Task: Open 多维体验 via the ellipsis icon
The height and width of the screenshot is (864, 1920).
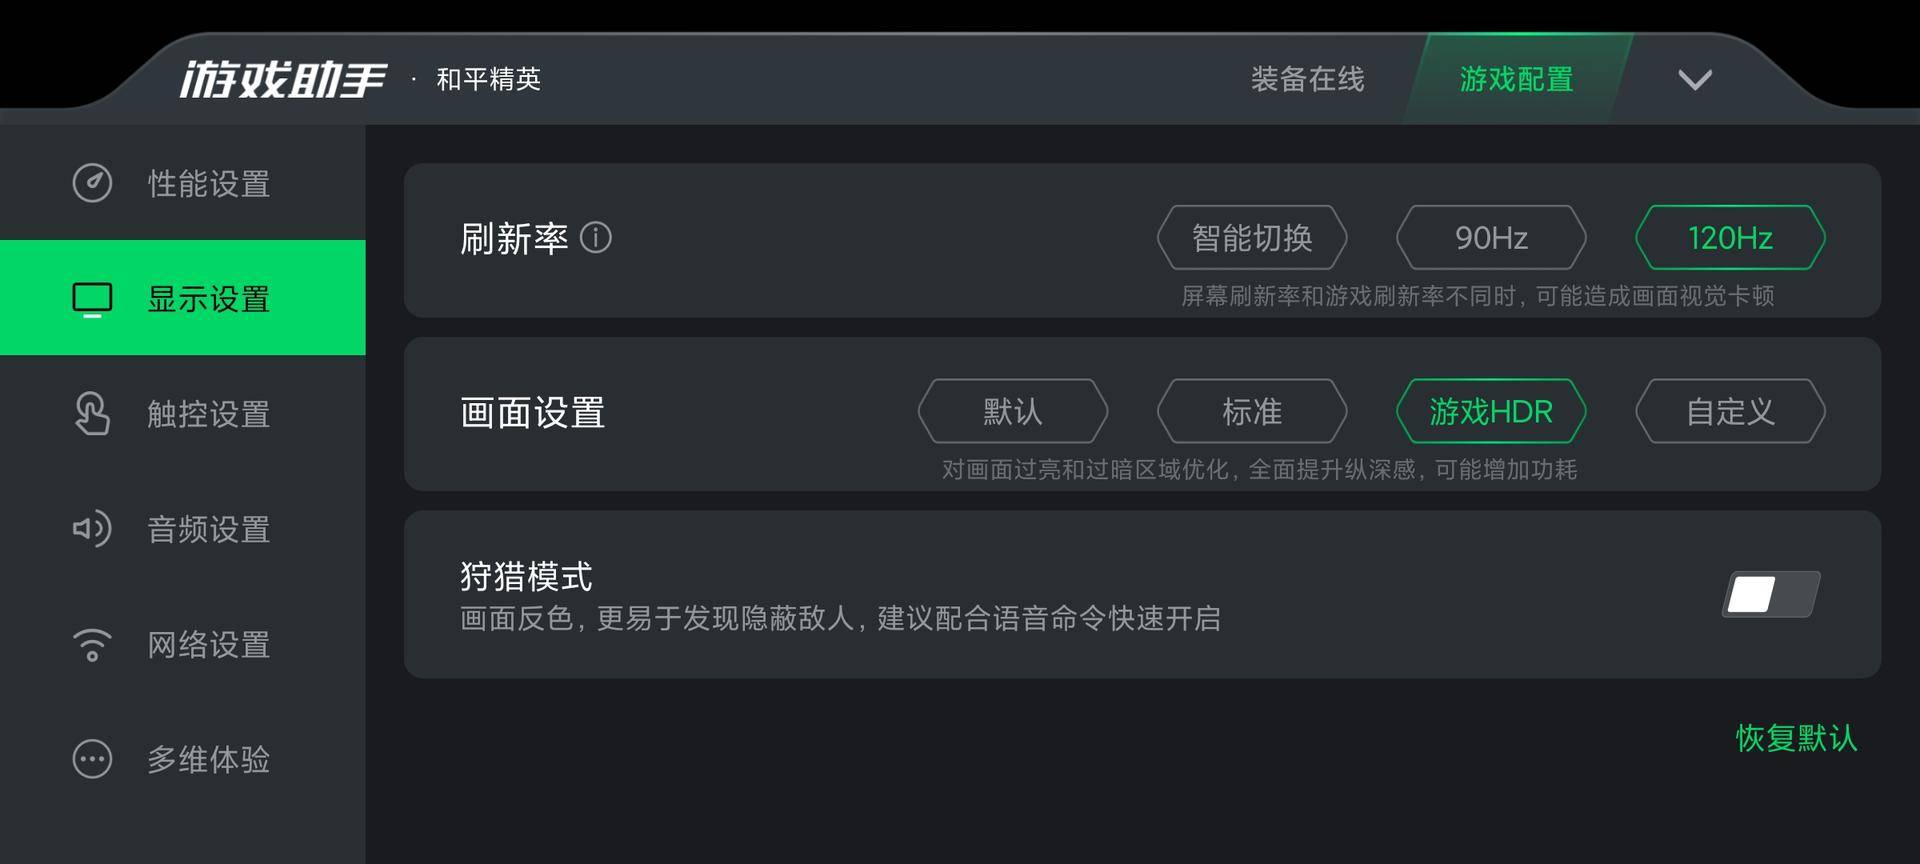Action: (x=92, y=759)
